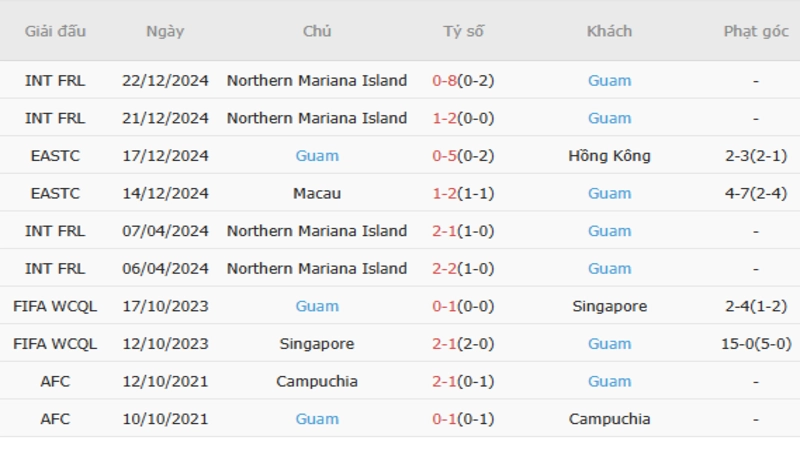Select the Tỷ số column header
This screenshot has width=800, height=450.
[x=463, y=31]
